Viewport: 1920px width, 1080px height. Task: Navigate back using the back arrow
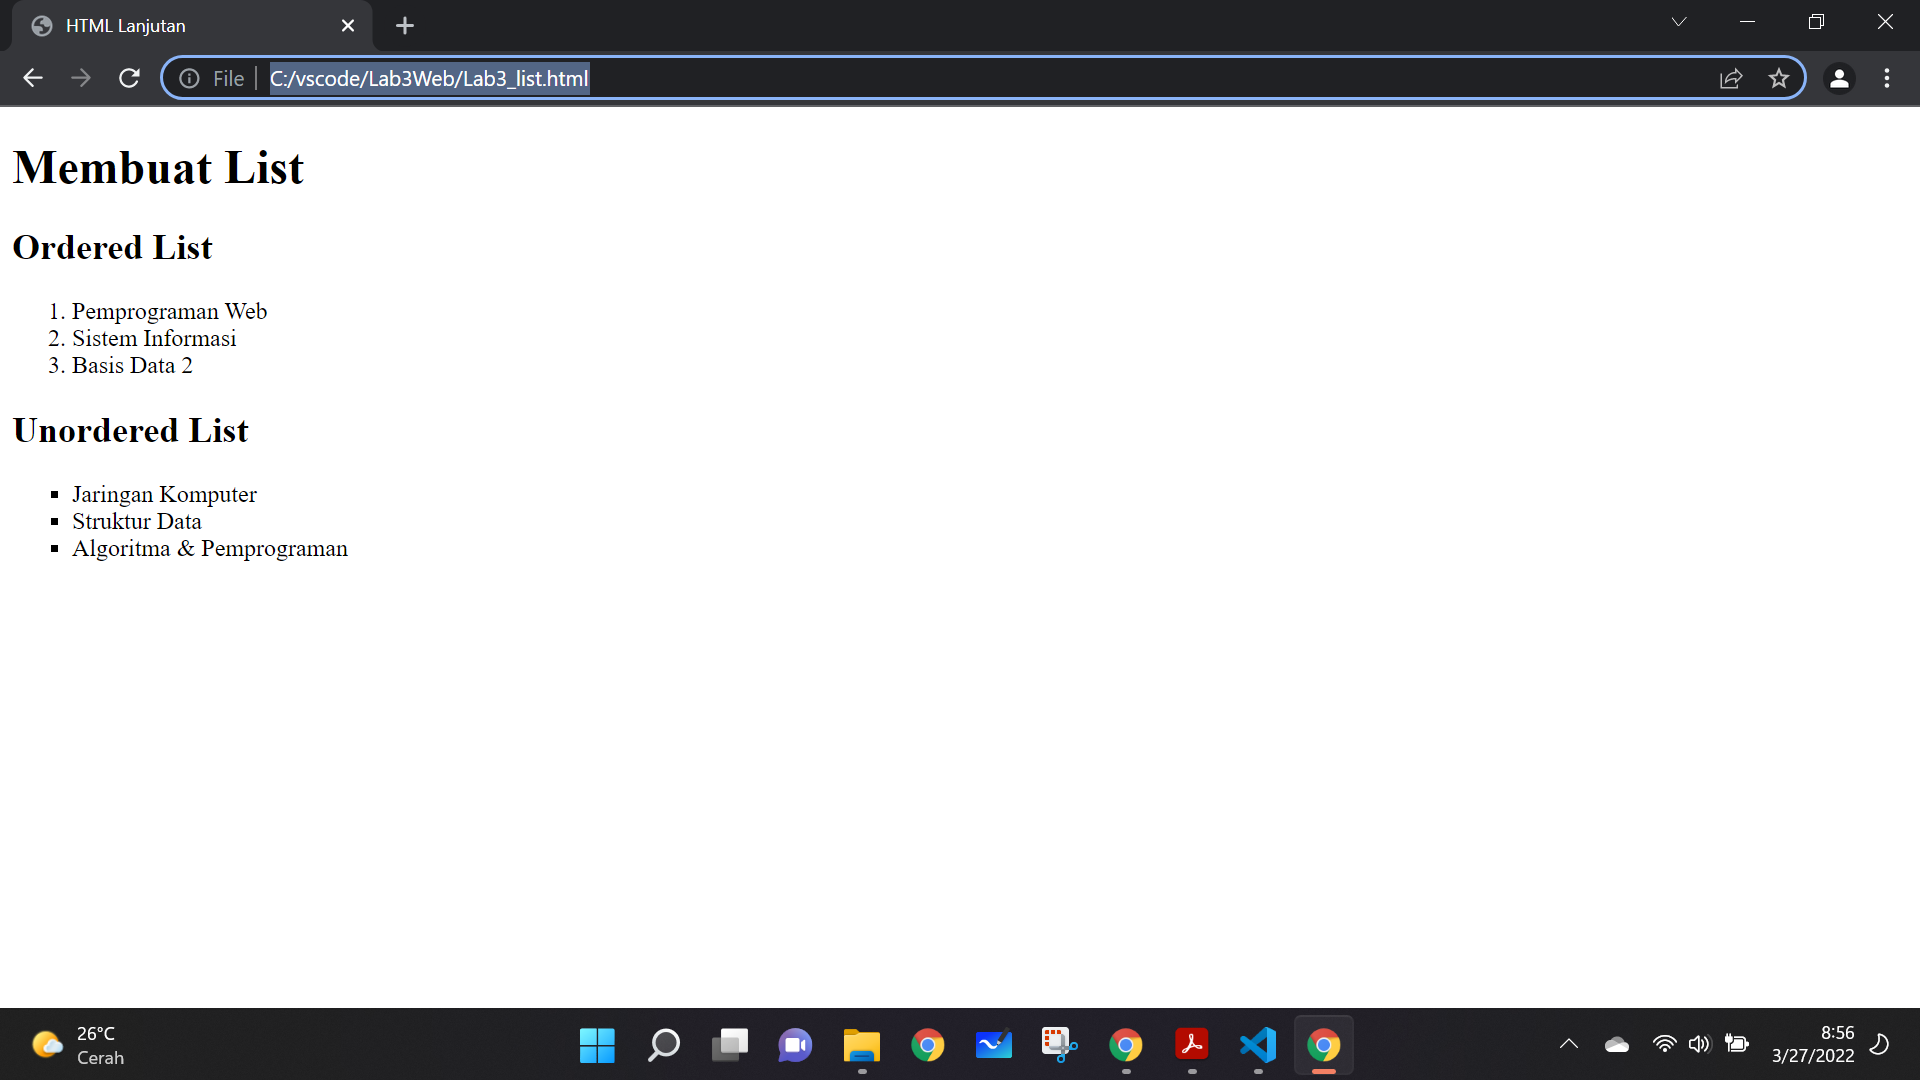tap(33, 78)
